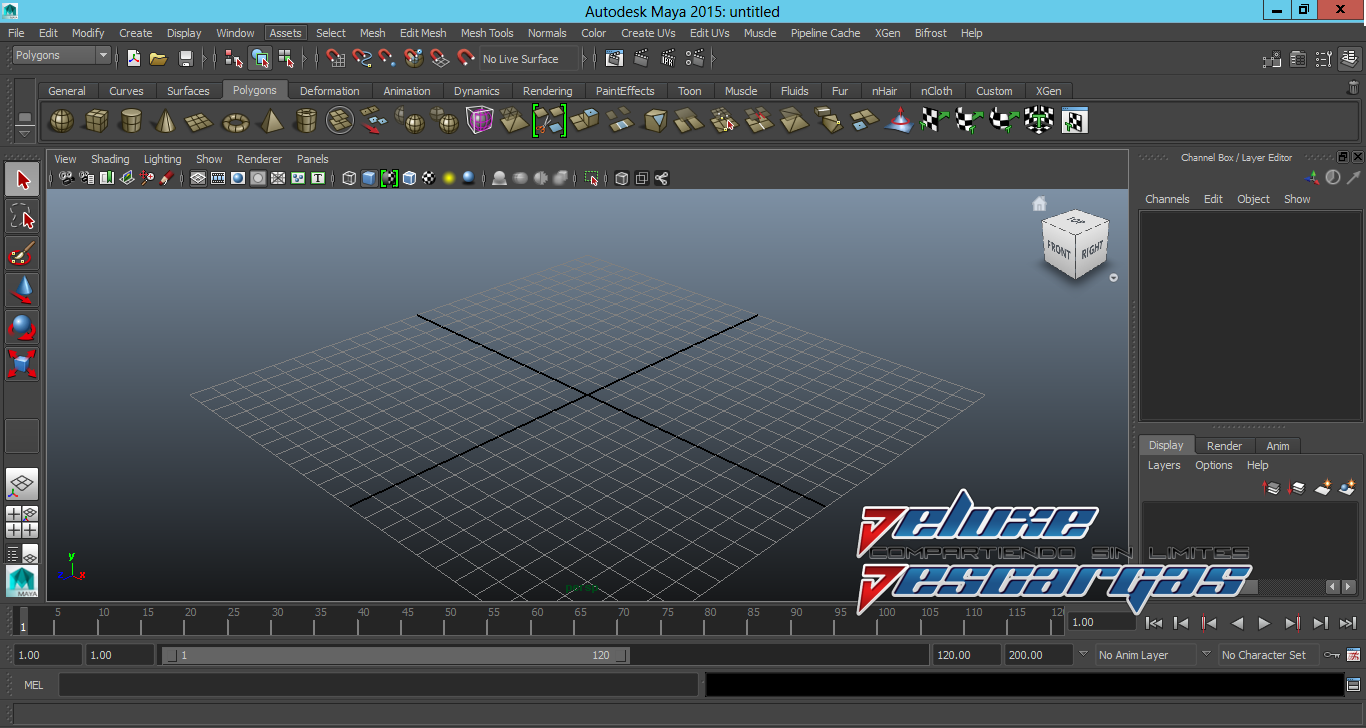The width and height of the screenshot is (1366, 728).
Task: Click frame 60 on the time slider
Action: (537, 621)
